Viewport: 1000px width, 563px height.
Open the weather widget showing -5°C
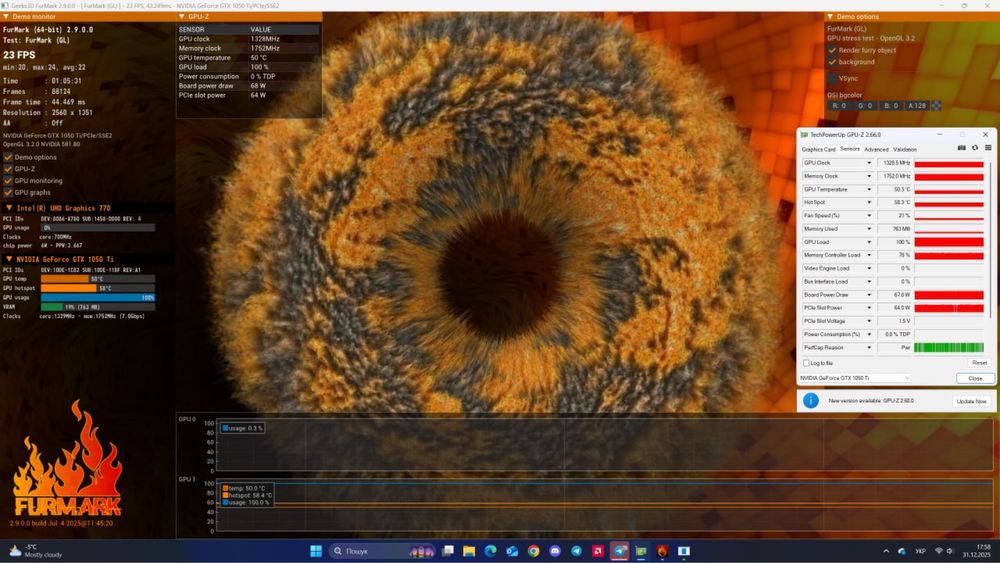(x=36, y=551)
